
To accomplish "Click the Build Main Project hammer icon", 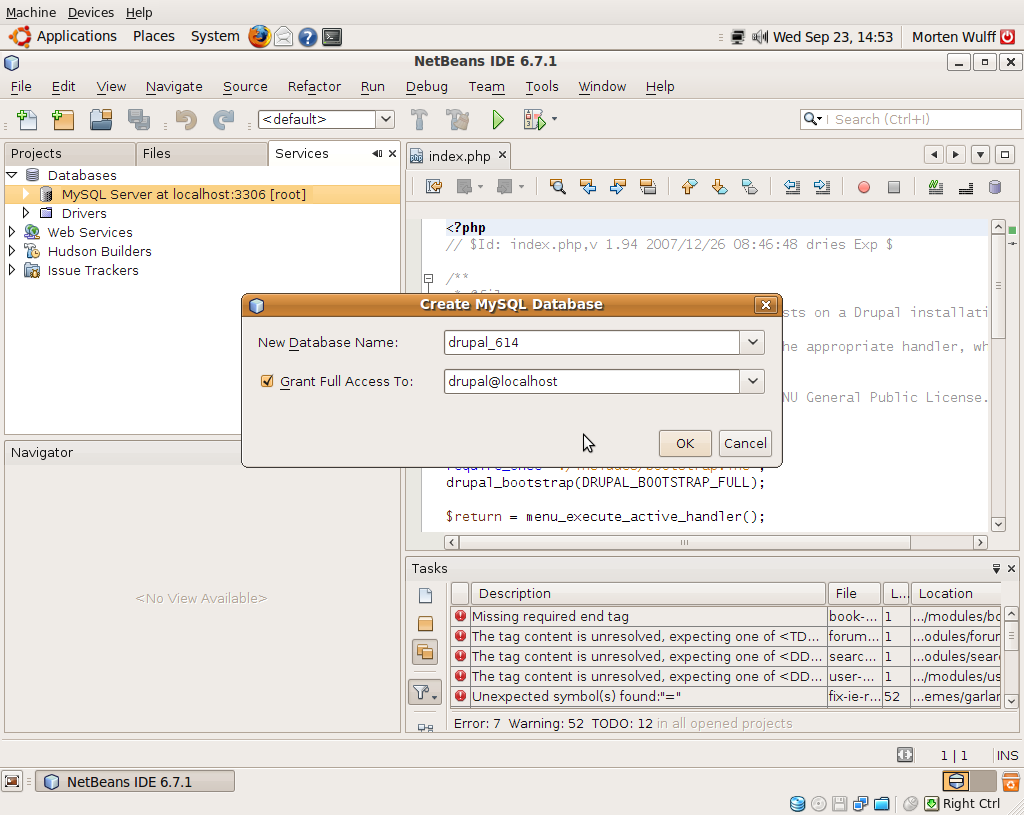I will (419, 120).
